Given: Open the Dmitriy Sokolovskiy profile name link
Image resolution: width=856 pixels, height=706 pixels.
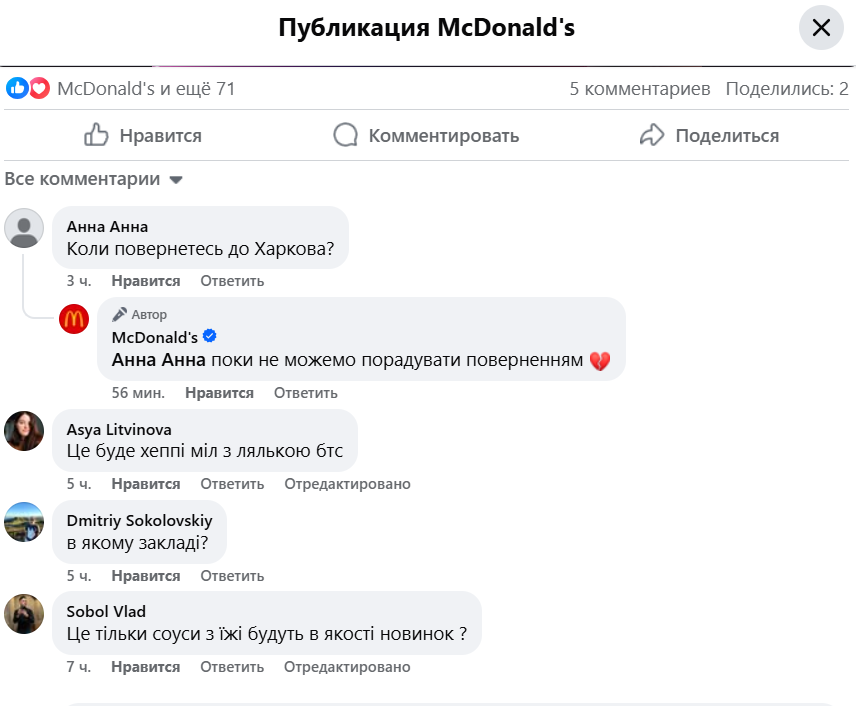Looking at the screenshot, I should tap(139, 520).
